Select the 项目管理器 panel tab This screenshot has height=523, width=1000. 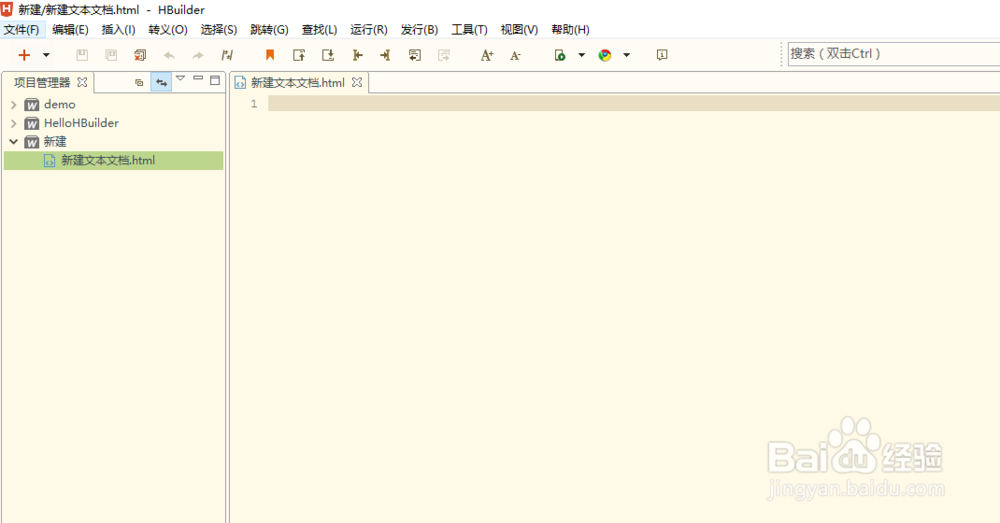click(42, 83)
